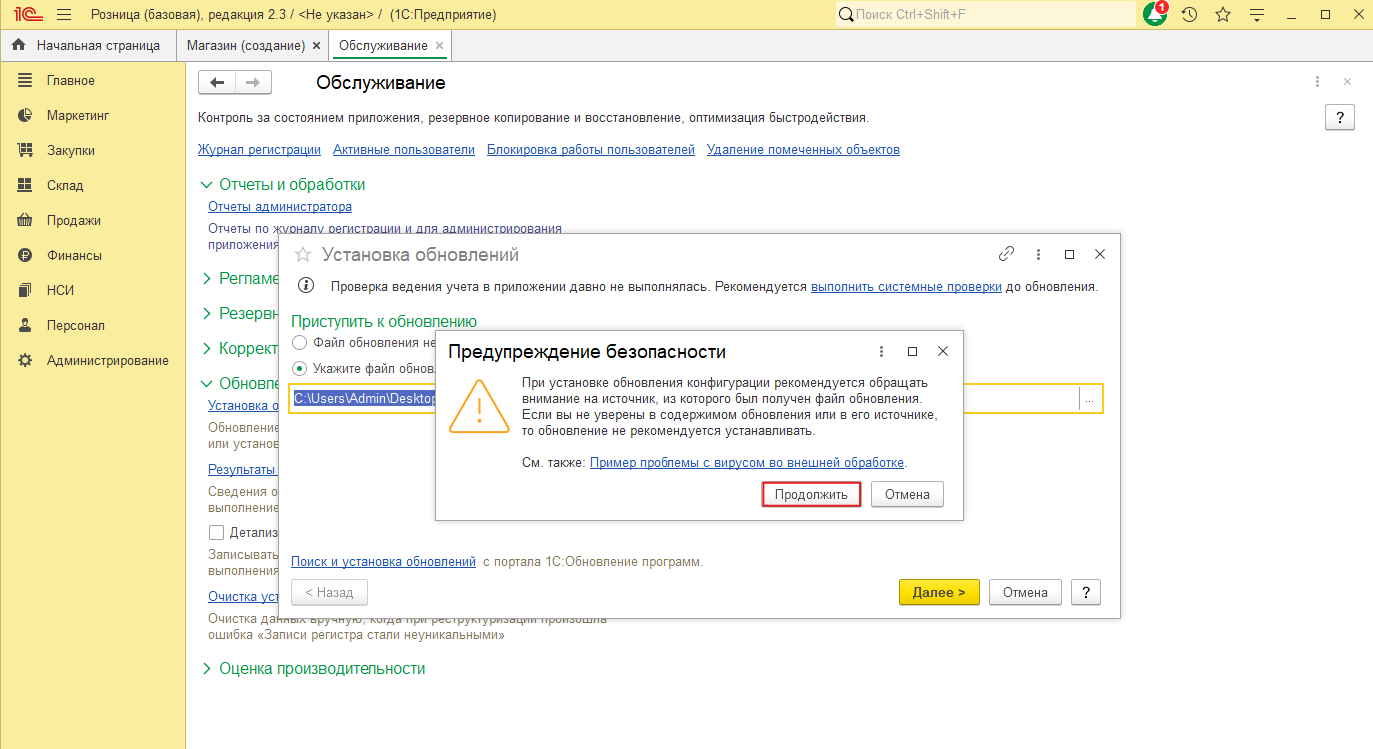Click the search magnifier icon
The width and height of the screenshot is (1373, 749).
[846, 15]
